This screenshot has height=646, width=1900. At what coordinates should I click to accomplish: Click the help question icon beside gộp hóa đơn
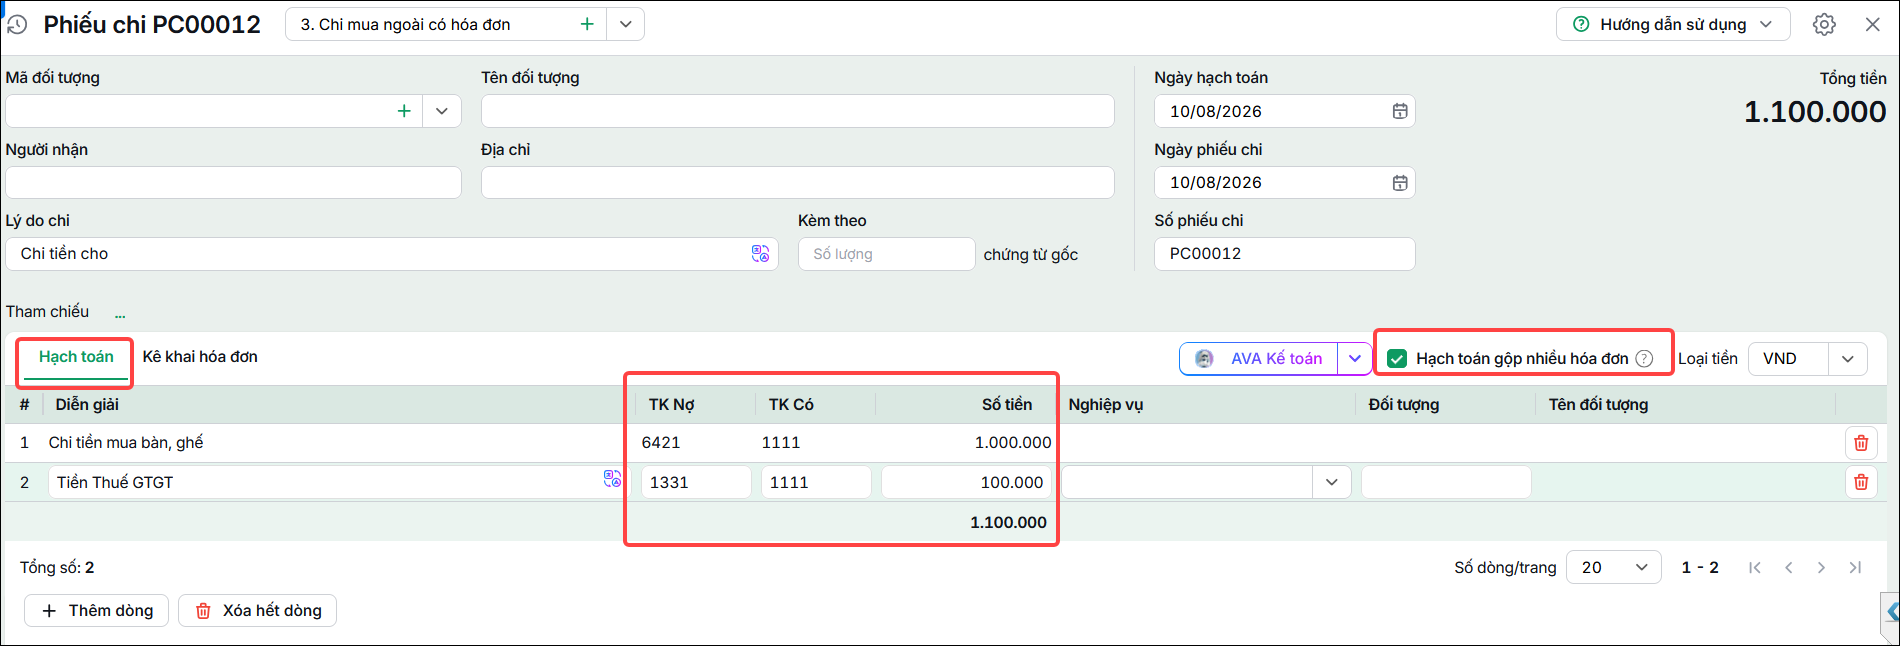[x=1644, y=358]
